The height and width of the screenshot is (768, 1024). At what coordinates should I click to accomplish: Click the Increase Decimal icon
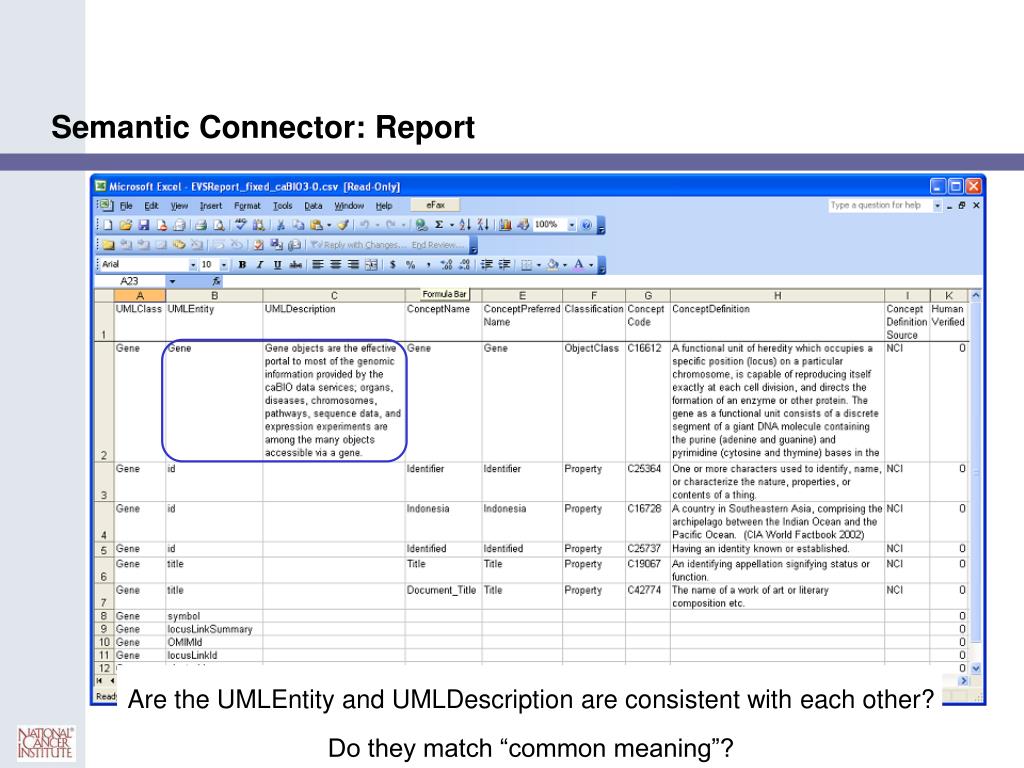447,264
